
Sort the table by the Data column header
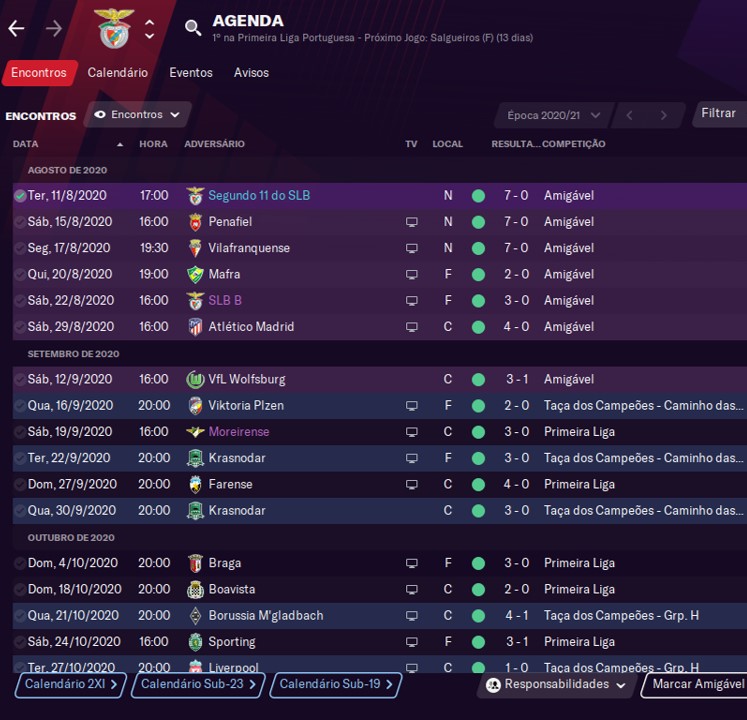(26, 144)
